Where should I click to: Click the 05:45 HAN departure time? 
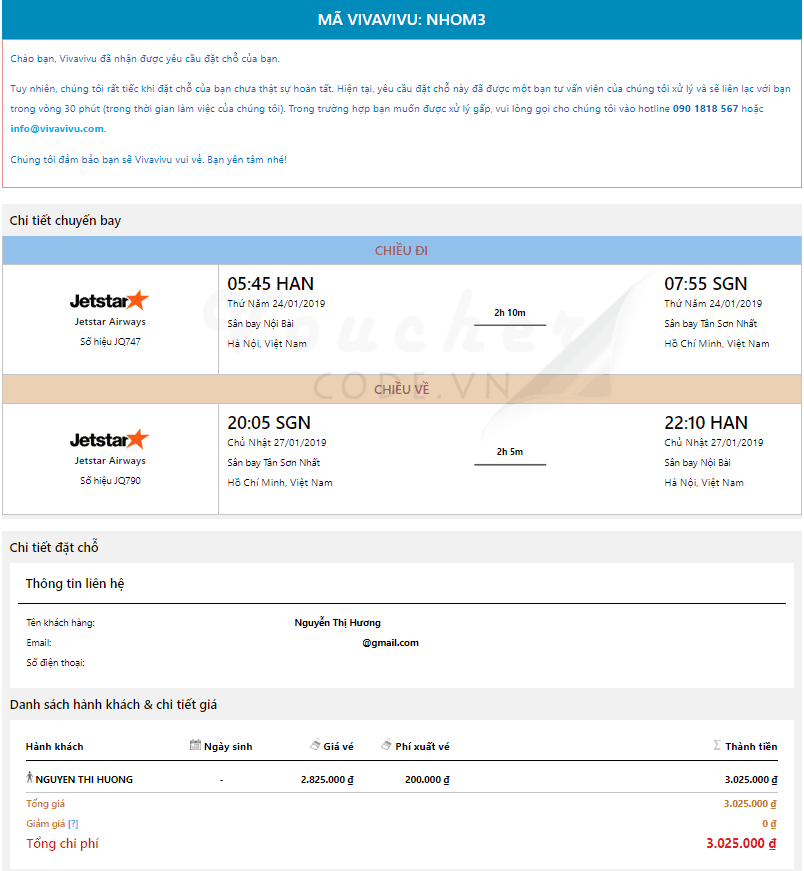pos(270,284)
